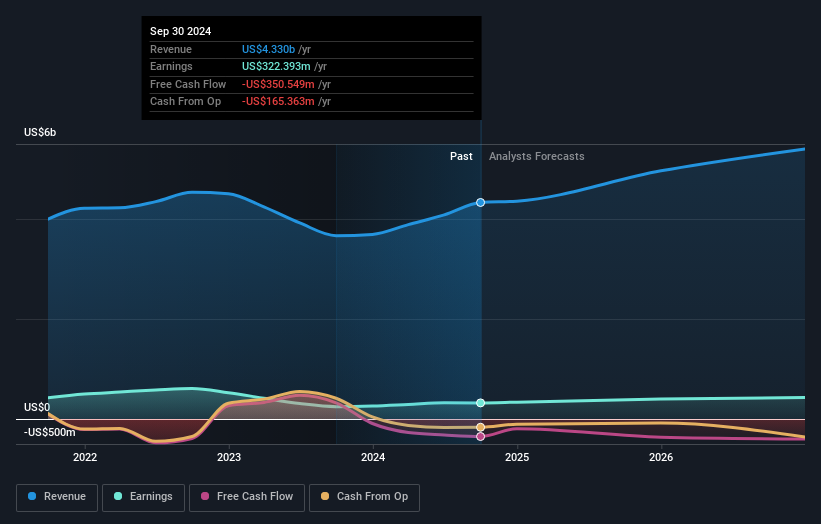Click the 2024 x-axis label
This screenshot has height=524, width=821.
373,457
